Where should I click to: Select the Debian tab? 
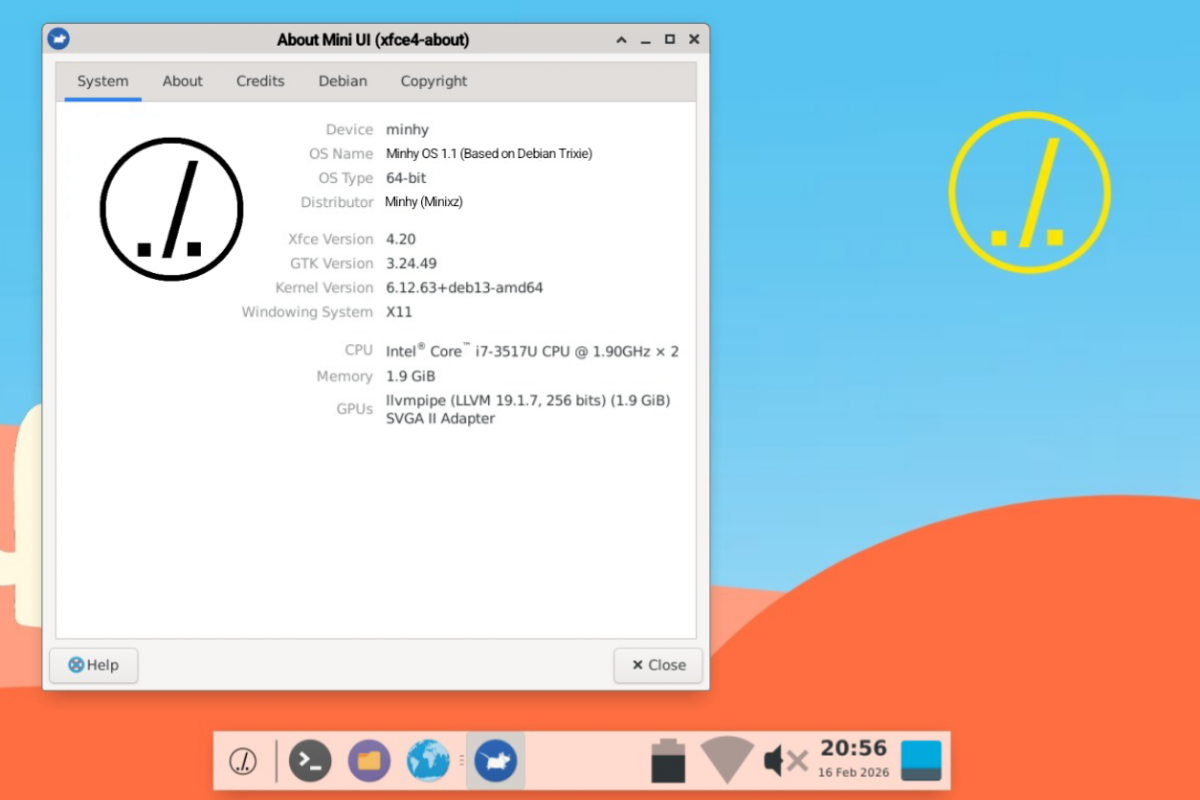(x=343, y=81)
